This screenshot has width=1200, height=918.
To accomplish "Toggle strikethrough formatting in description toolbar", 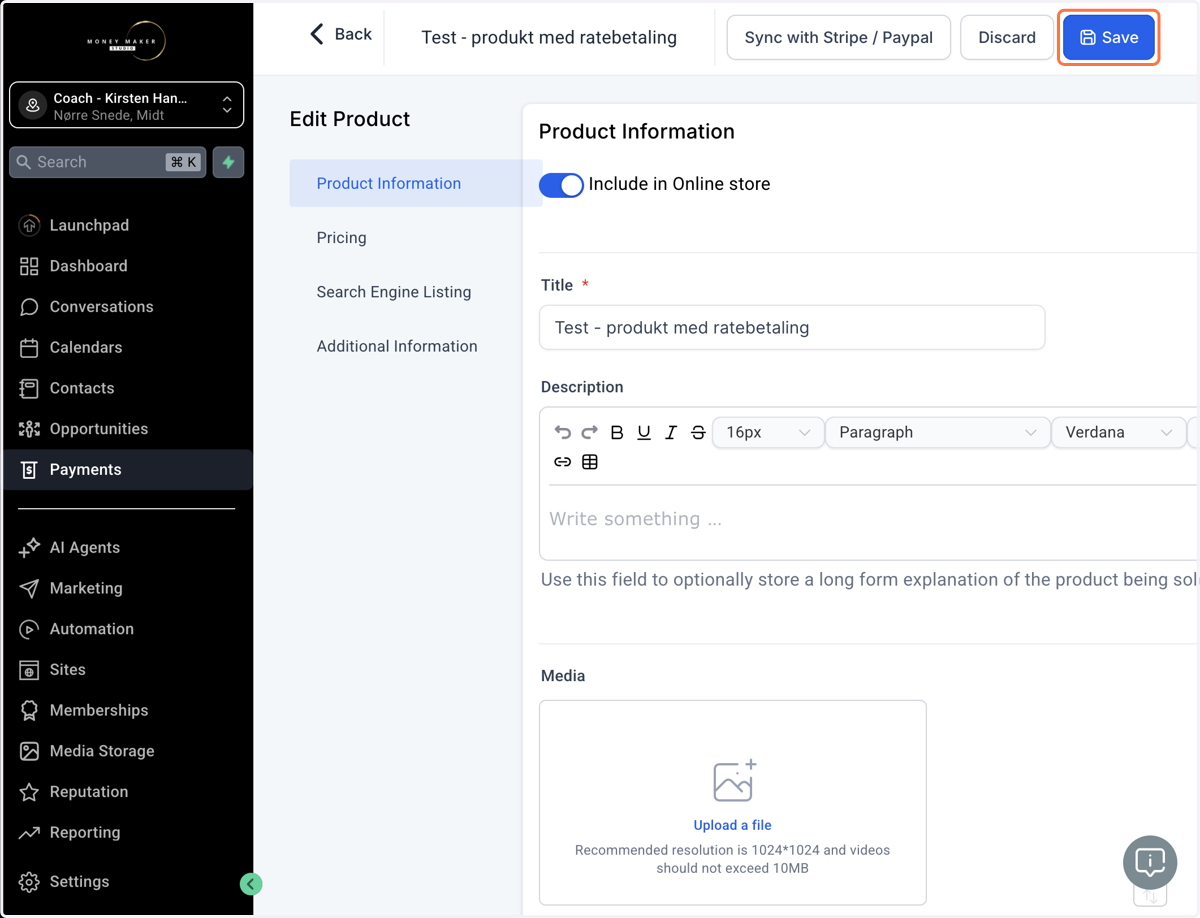I will (698, 432).
